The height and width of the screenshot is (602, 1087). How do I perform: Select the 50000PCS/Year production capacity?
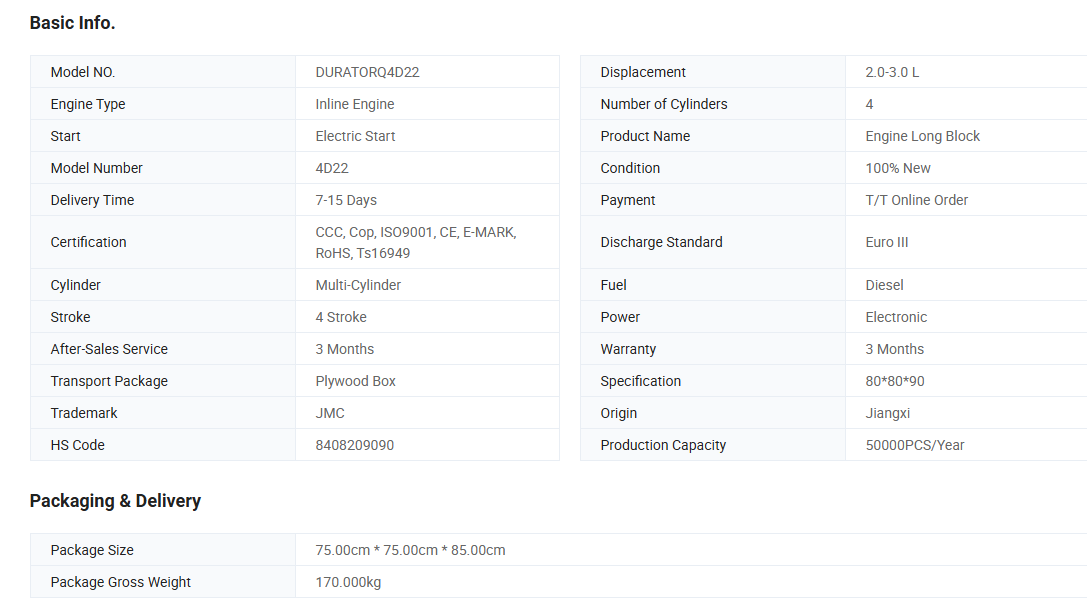(x=914, y=445)
